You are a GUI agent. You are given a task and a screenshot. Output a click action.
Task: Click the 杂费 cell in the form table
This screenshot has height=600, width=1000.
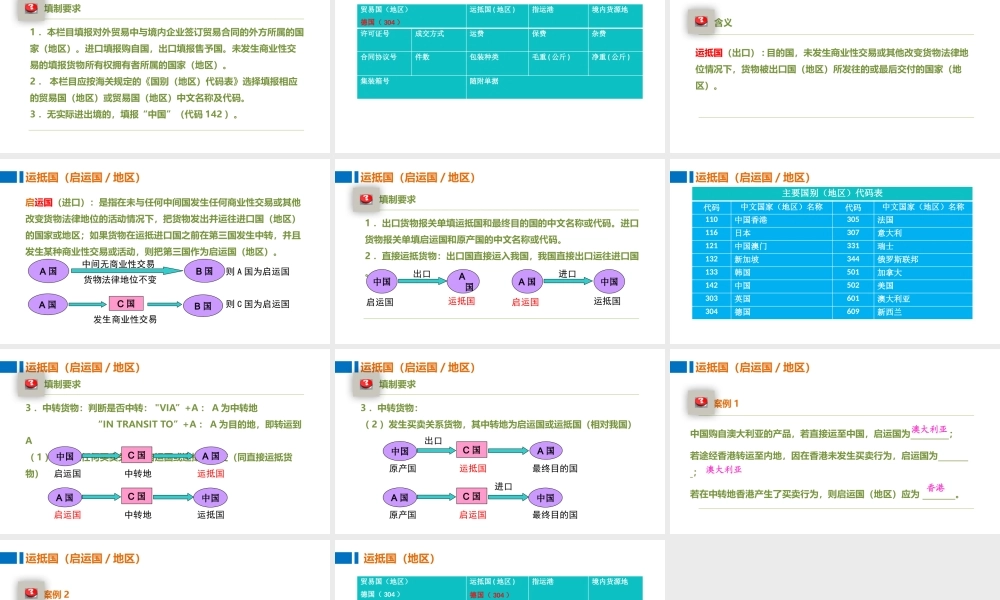tap(615, 39)
